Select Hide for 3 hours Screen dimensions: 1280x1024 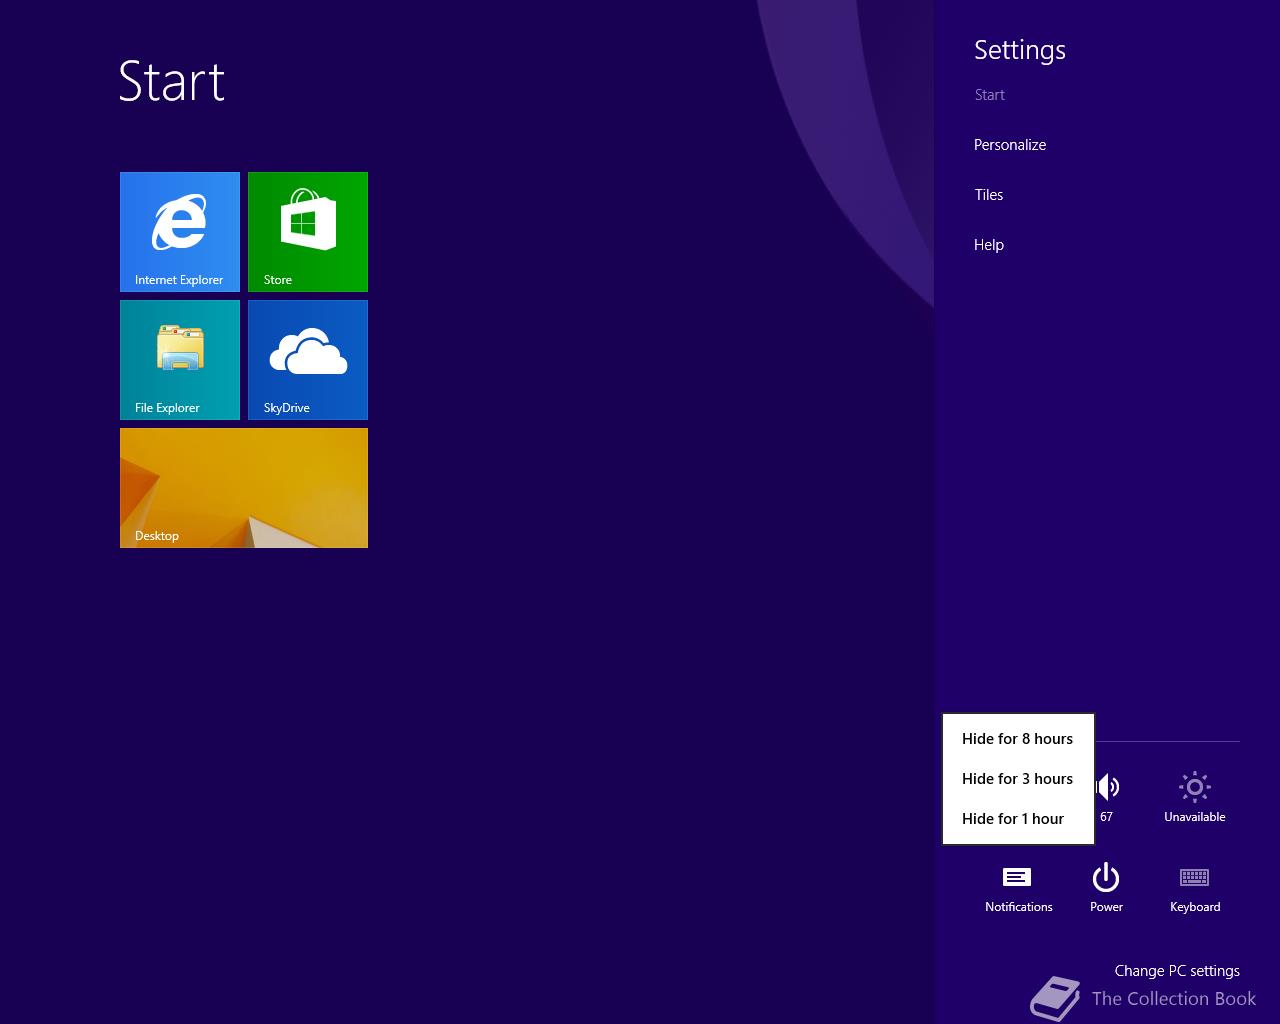click(x=1018, y=779)
